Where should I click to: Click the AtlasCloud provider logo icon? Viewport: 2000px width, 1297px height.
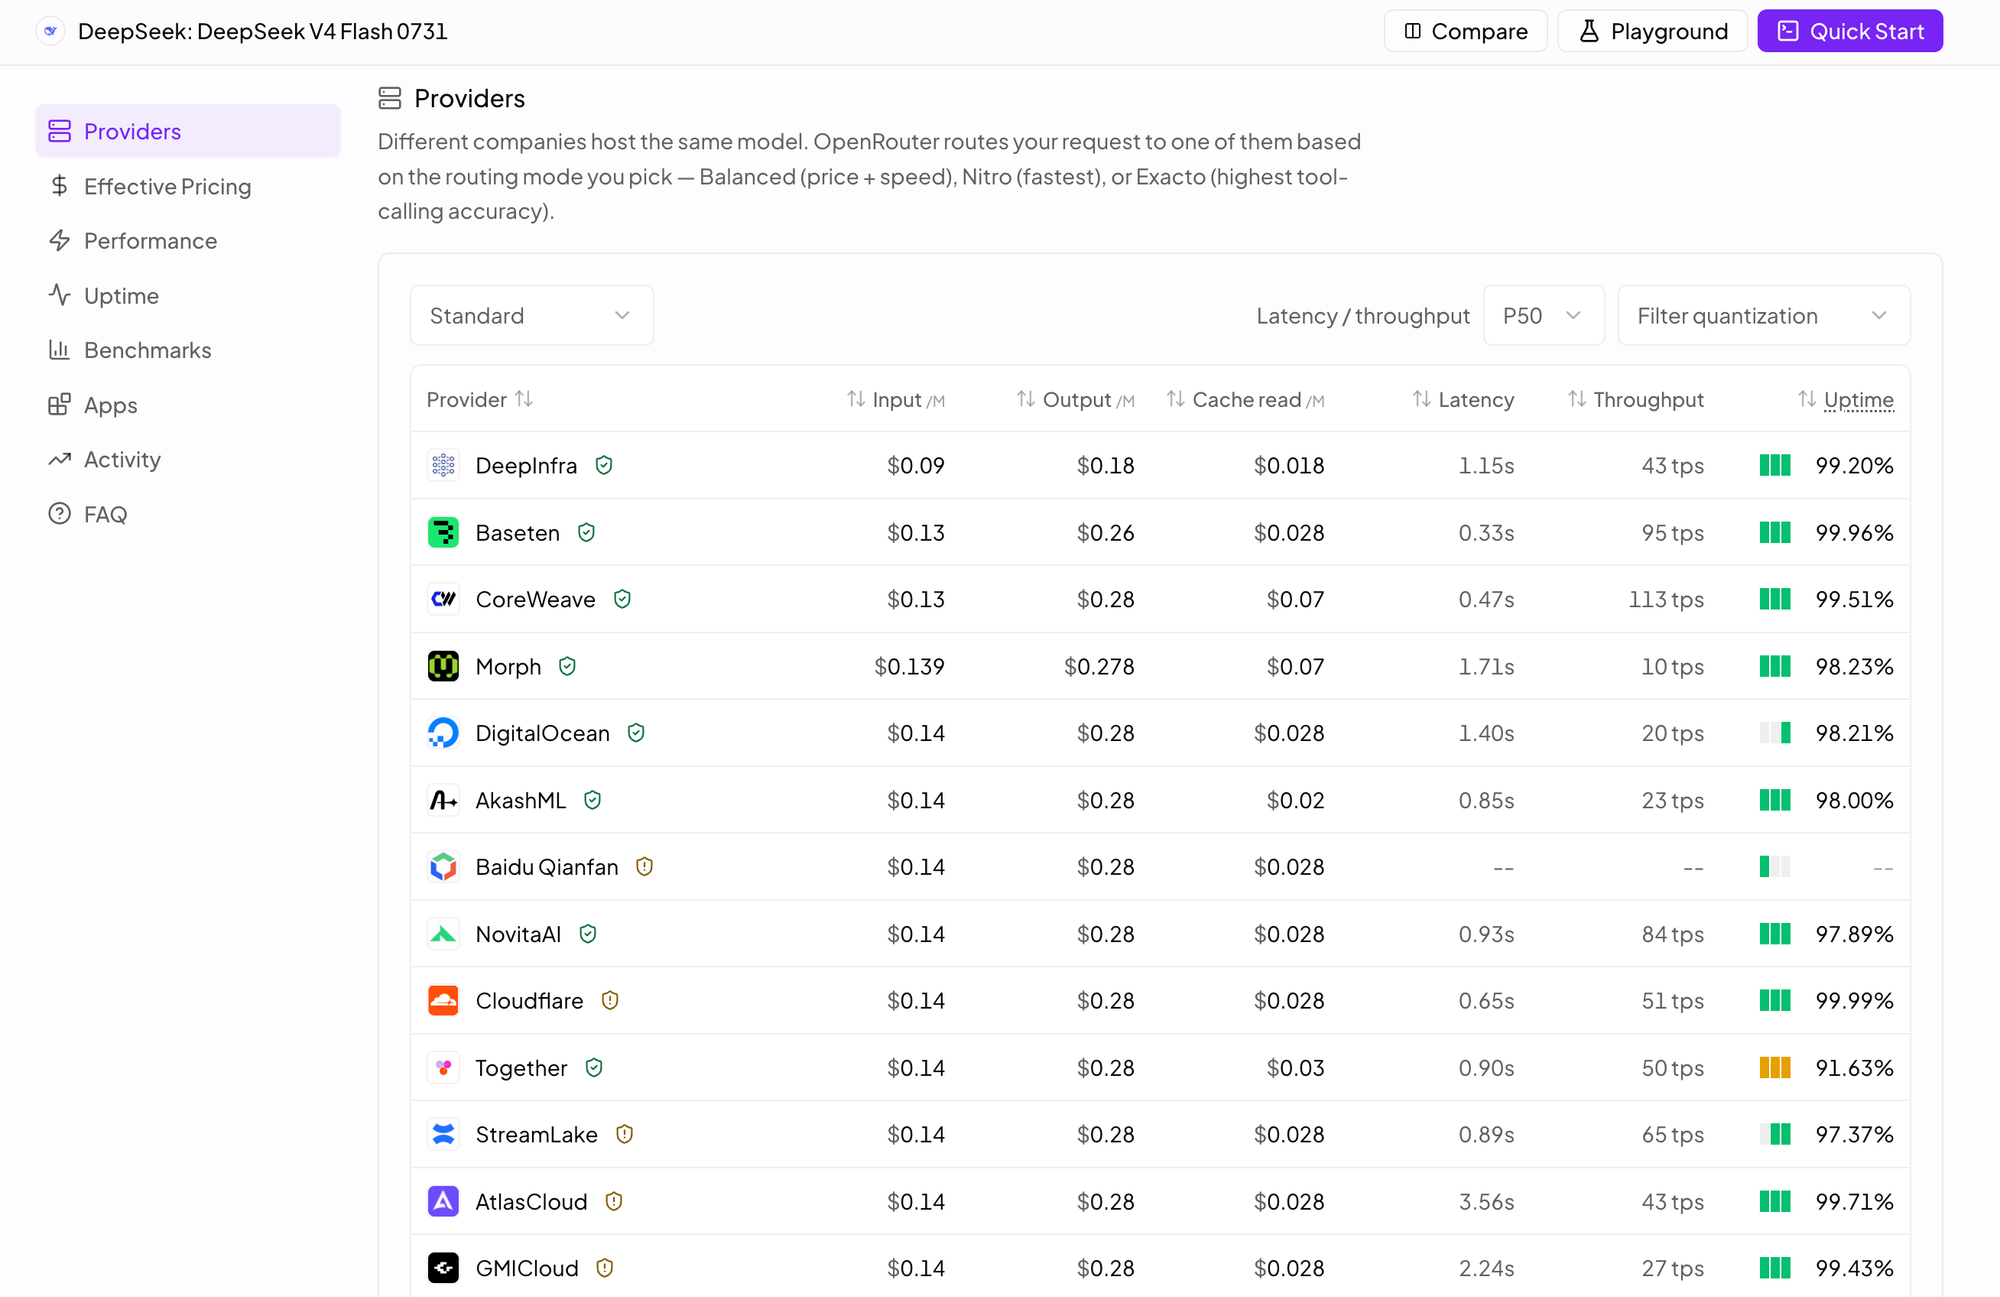[x=443, y=1201]
